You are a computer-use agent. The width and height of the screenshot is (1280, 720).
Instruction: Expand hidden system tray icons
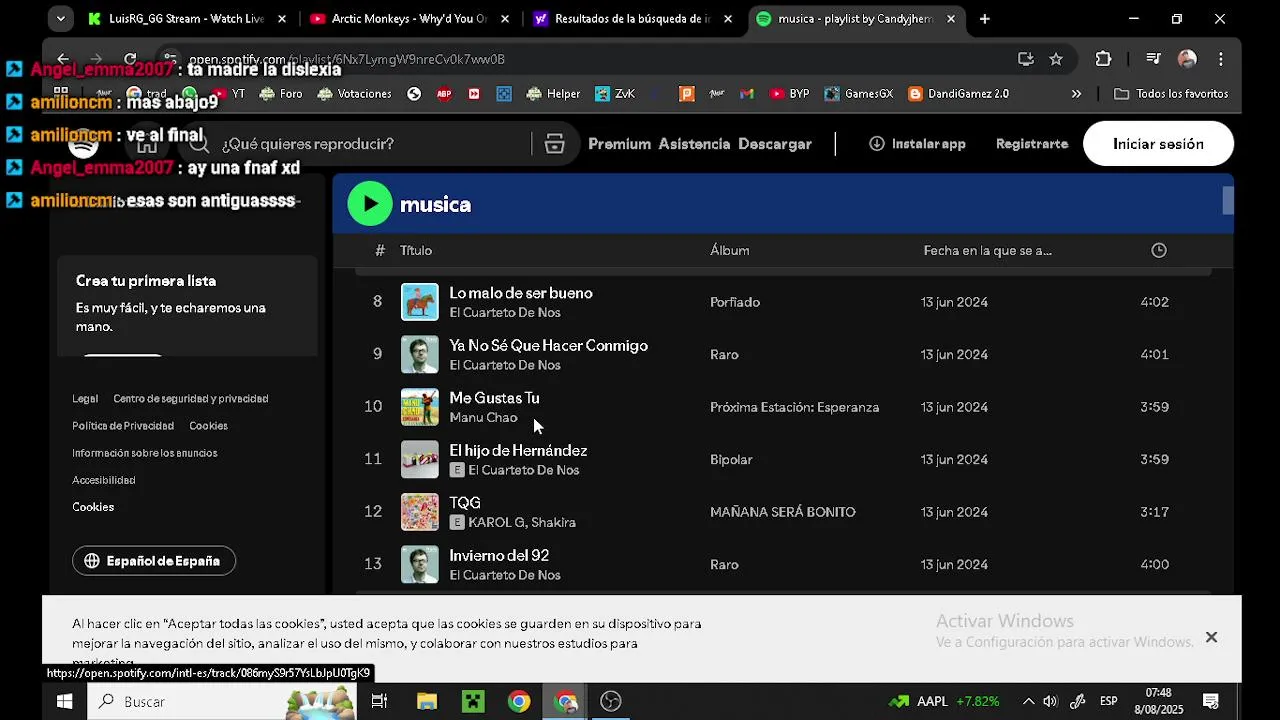[1028, 701]
